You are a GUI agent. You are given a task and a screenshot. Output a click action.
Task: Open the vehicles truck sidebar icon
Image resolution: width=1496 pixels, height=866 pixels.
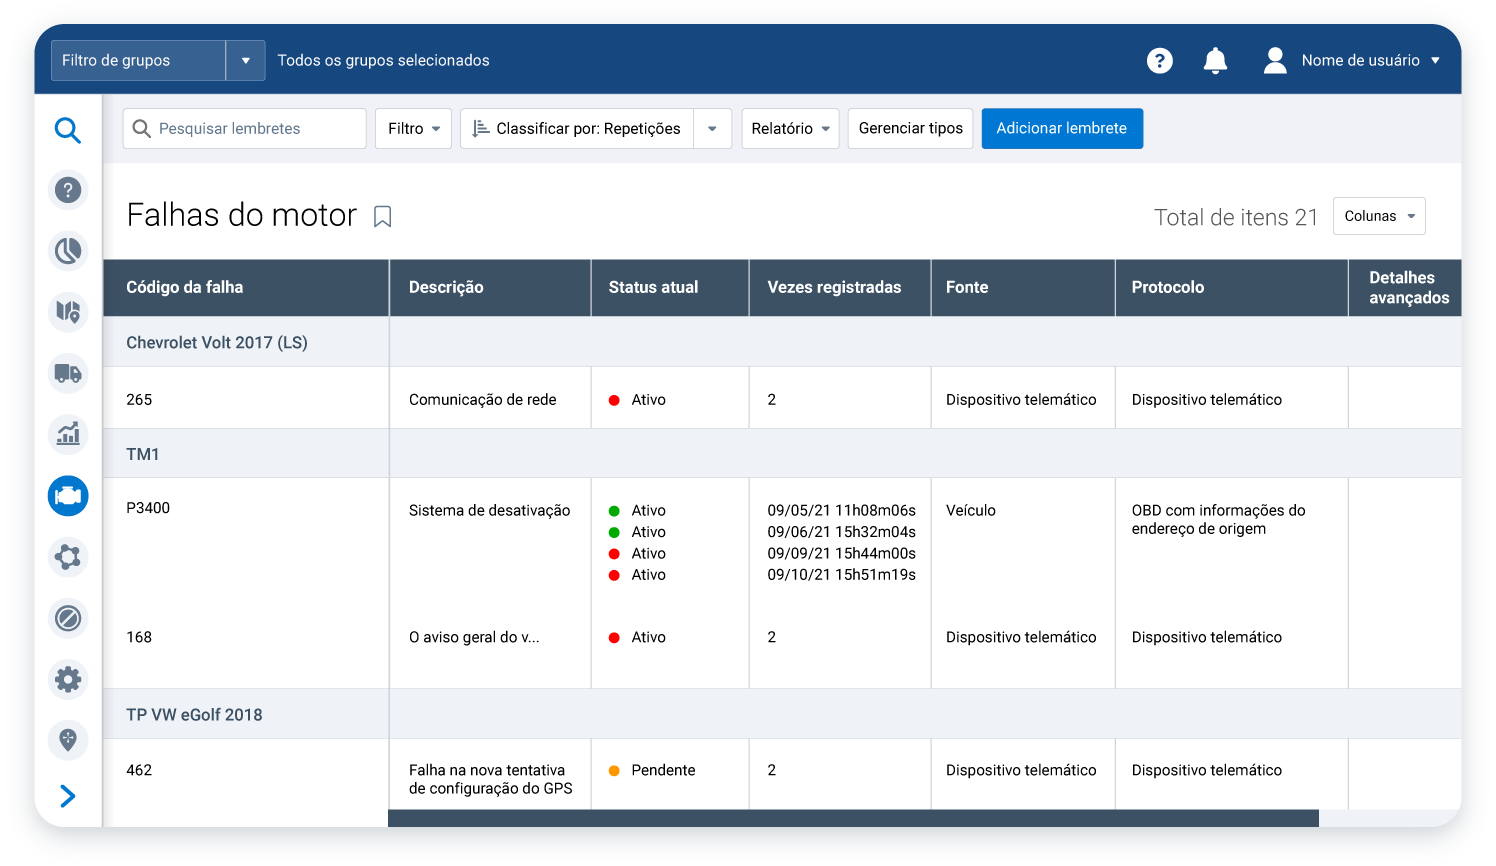68,373
